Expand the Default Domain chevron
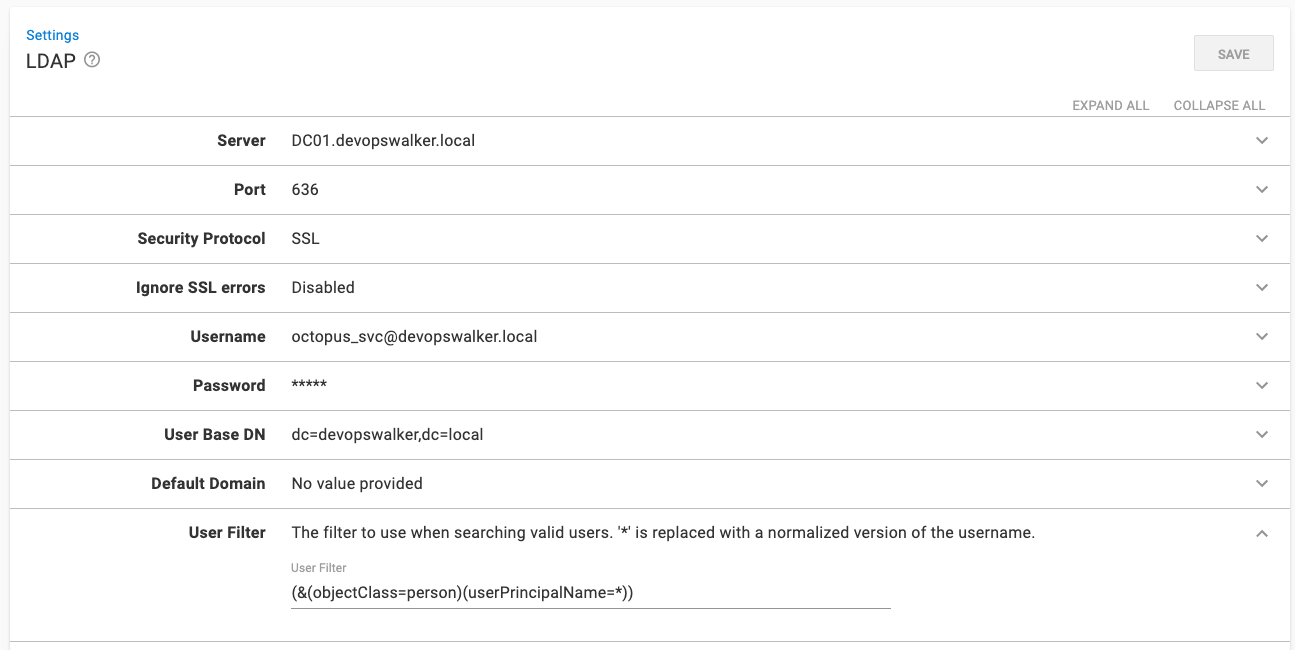 coord(1261,484)
